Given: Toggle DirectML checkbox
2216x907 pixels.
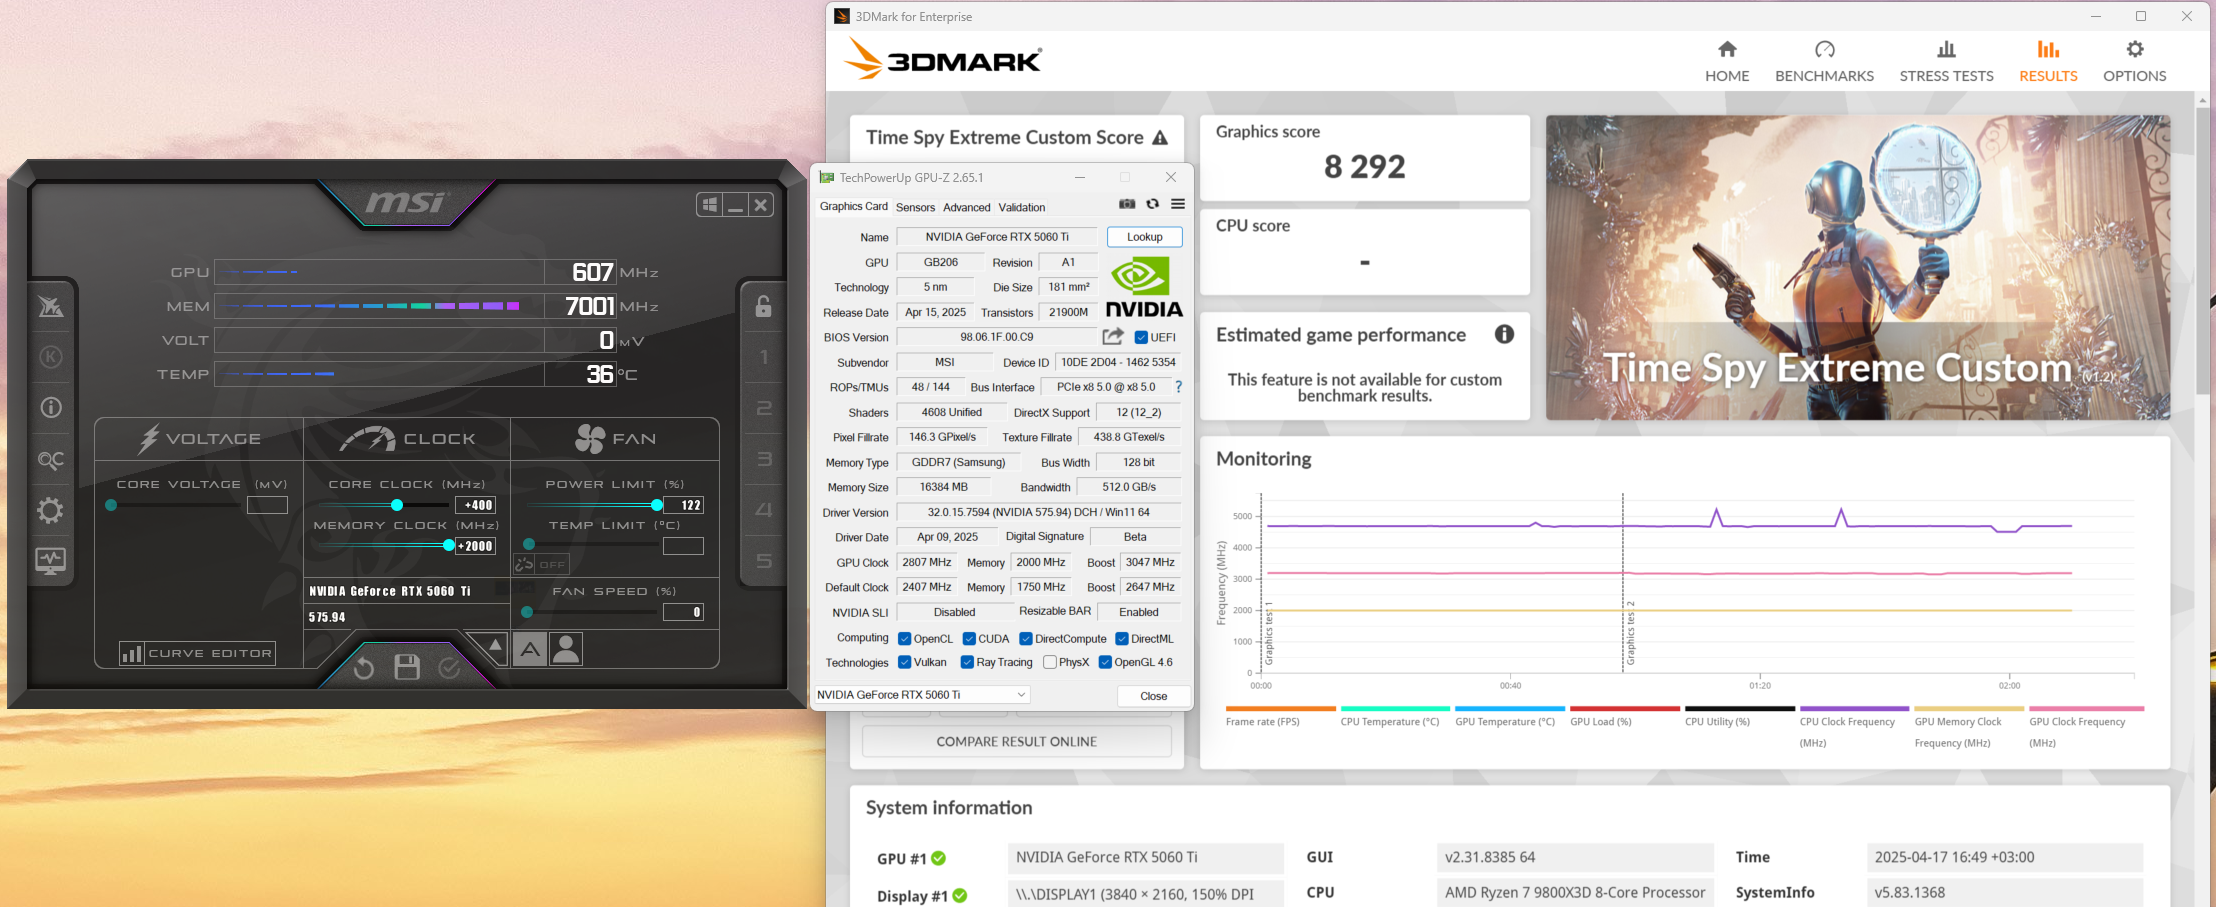Looking at the screenshot, I should (x=1122, y=639).
